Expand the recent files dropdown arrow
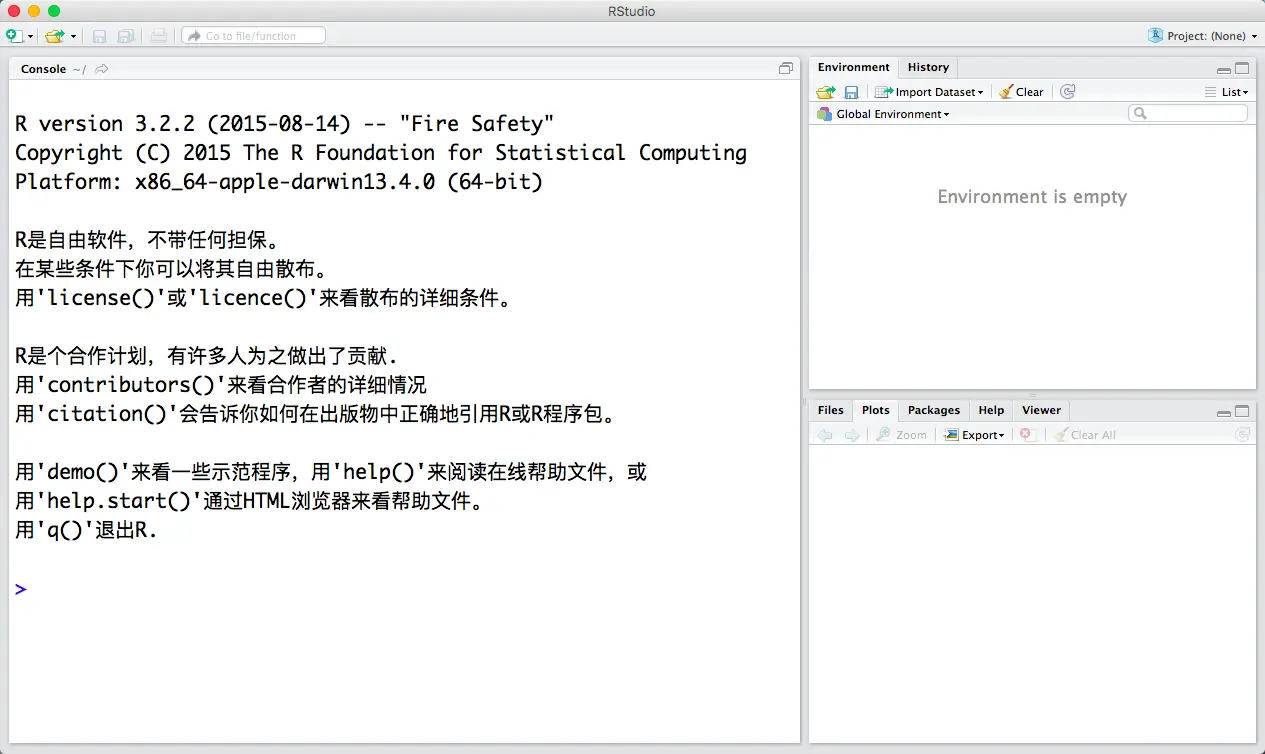 73,37
